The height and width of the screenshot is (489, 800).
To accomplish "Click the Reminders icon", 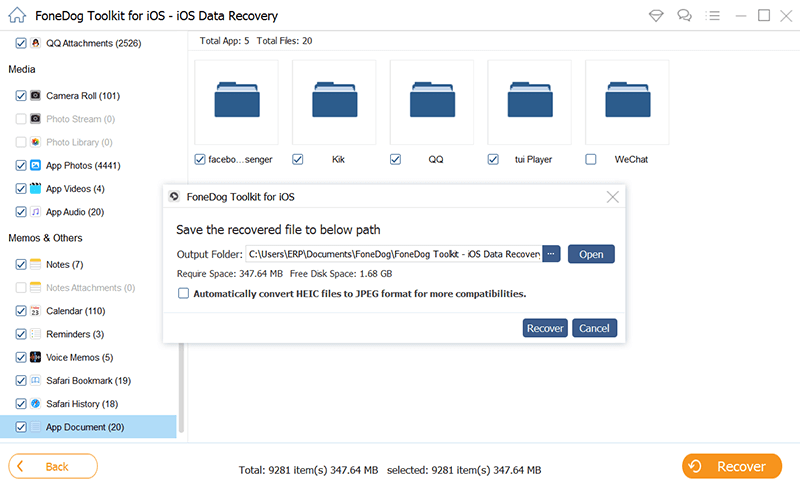I will click(x=35, y=334).
